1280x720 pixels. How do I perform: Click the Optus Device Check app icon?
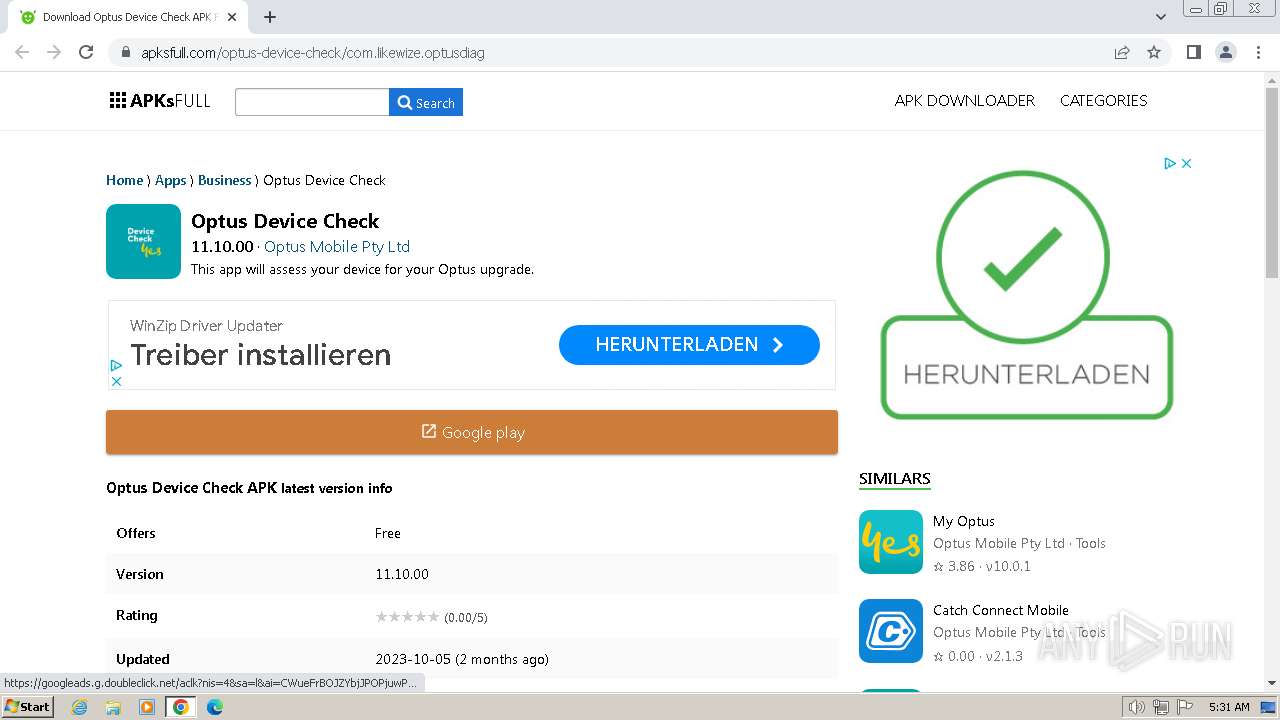tap(143, 241)
